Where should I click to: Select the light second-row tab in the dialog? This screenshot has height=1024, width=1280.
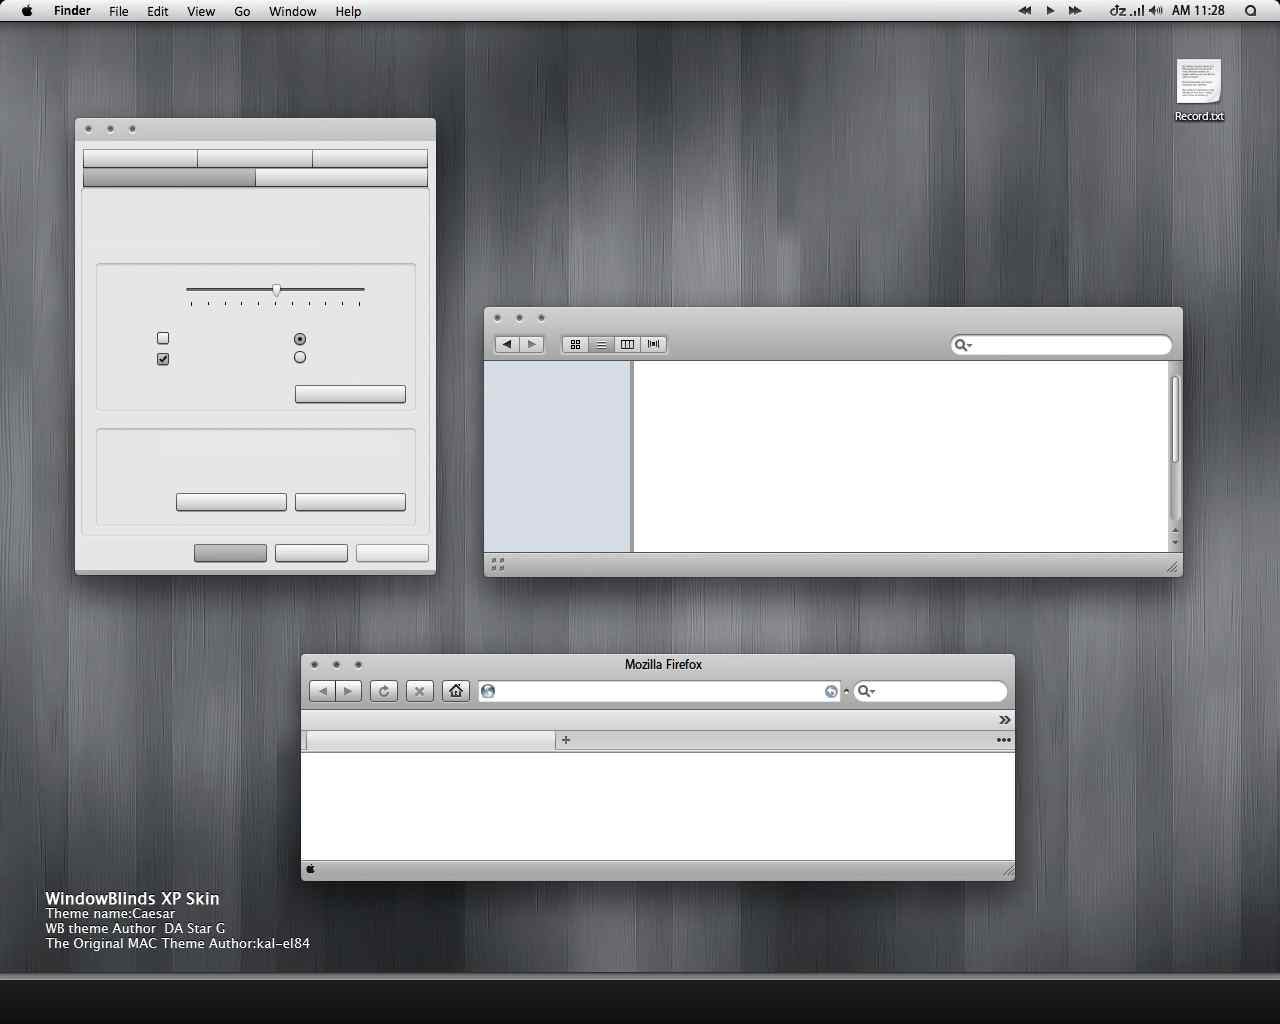pos(342,178)
